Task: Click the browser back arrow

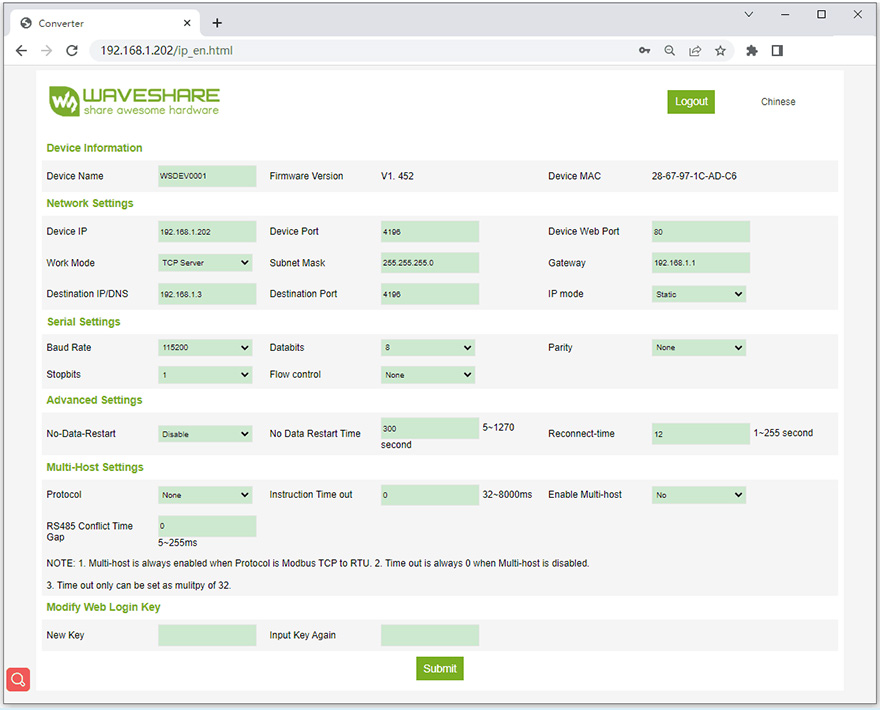Action: pyautogui.click(x=22, y=50)
